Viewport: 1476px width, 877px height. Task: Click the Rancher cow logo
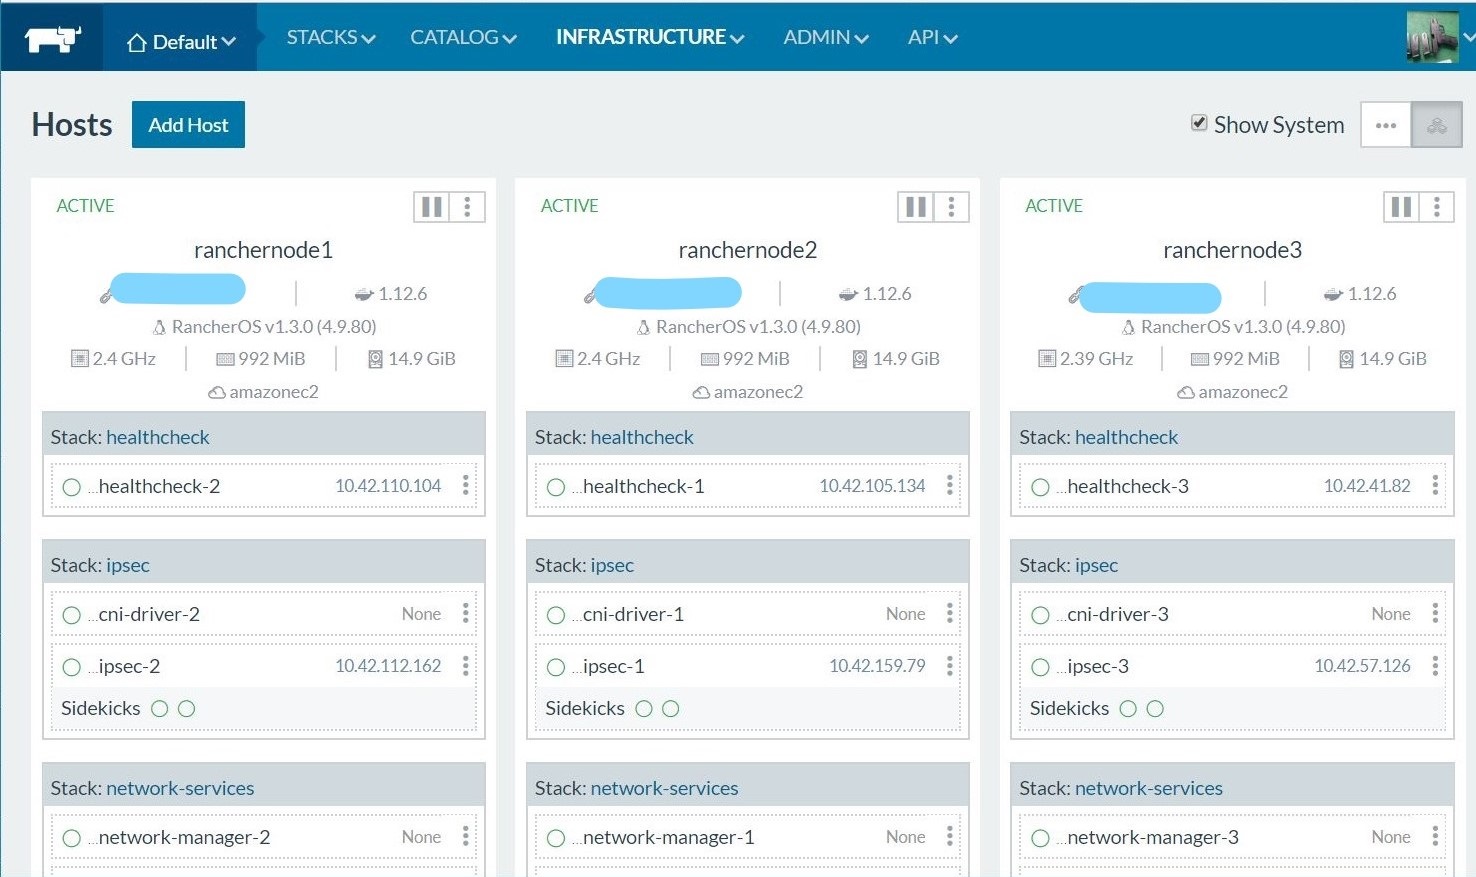click(52, 38)
